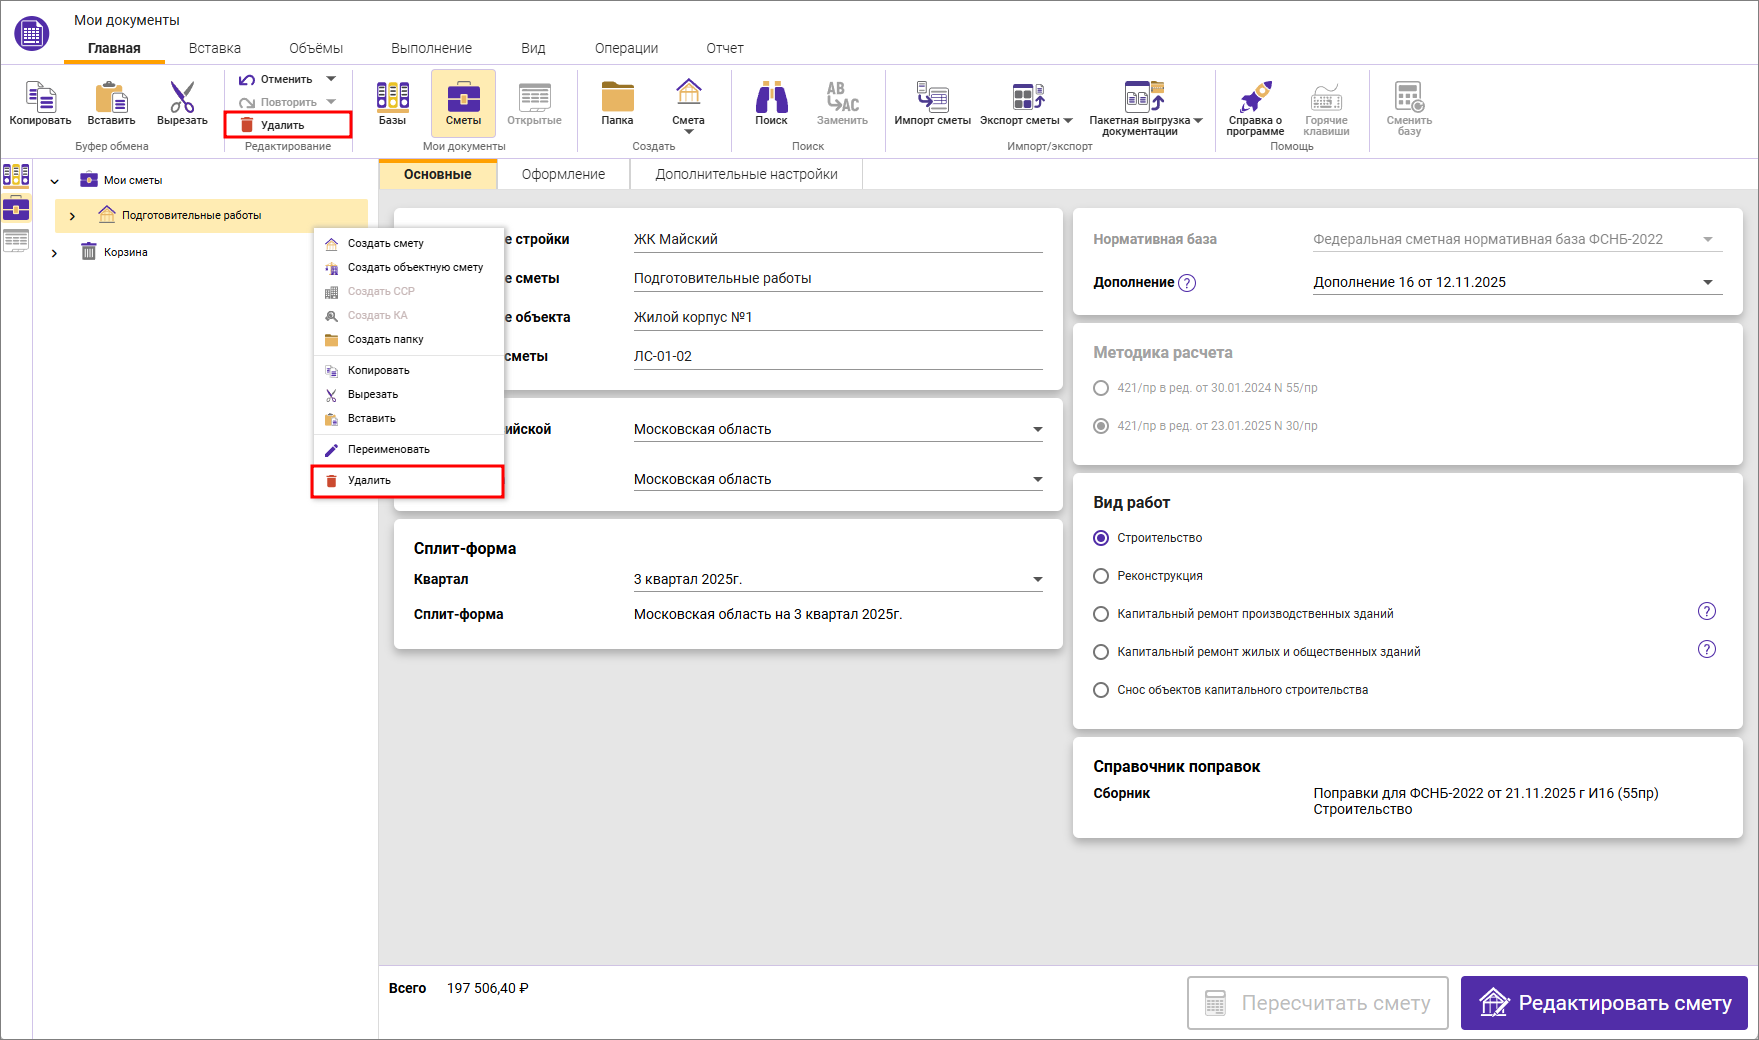This screenshot has height=1040, width=1759.
Task: Expand the Дополнение 16 dropdown
Action: click(1707, 283)
